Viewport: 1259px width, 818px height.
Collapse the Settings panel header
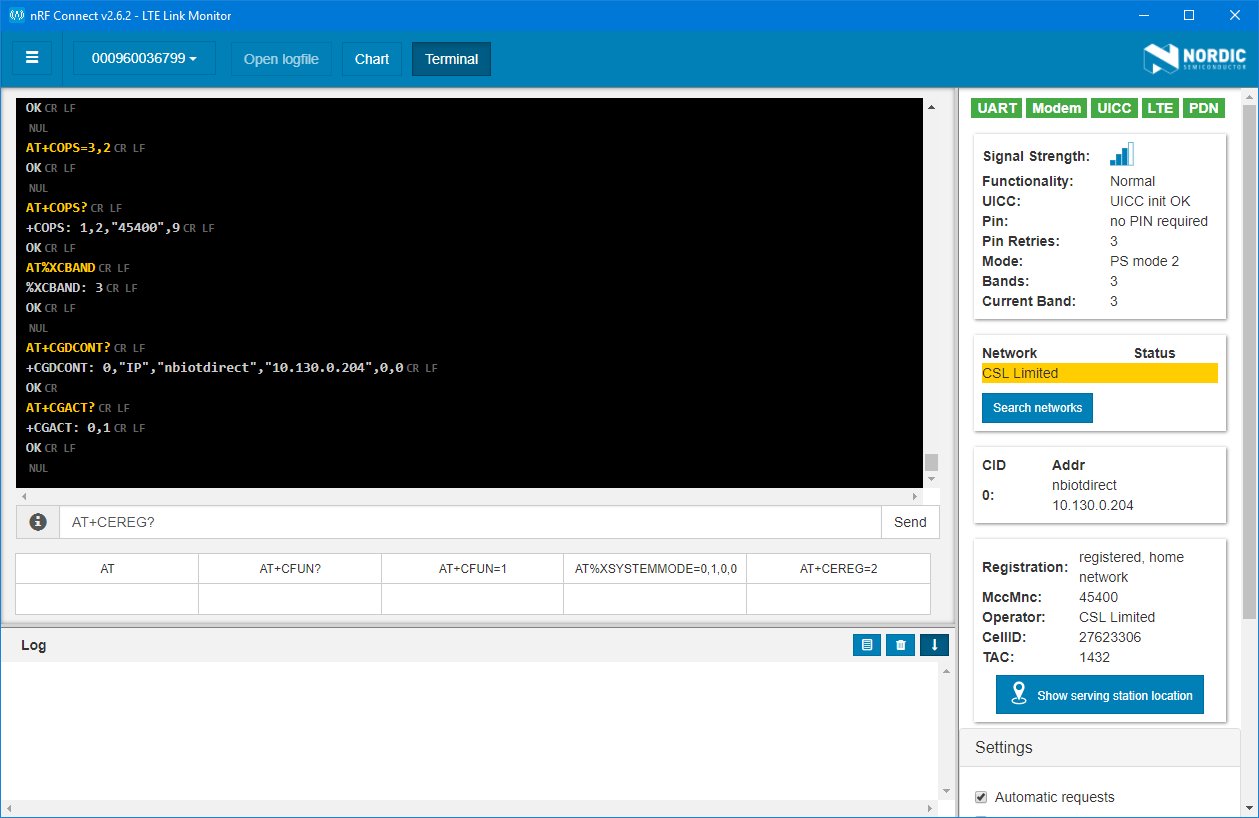click(1100, 747)
